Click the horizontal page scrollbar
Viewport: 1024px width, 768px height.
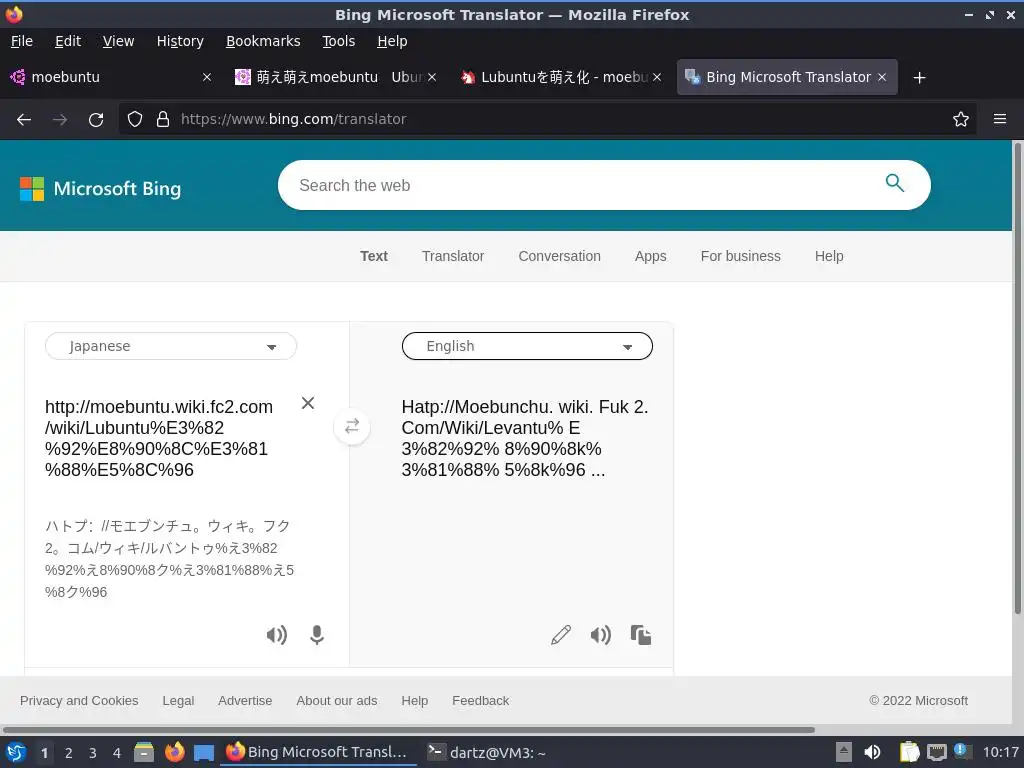point(408,729)
